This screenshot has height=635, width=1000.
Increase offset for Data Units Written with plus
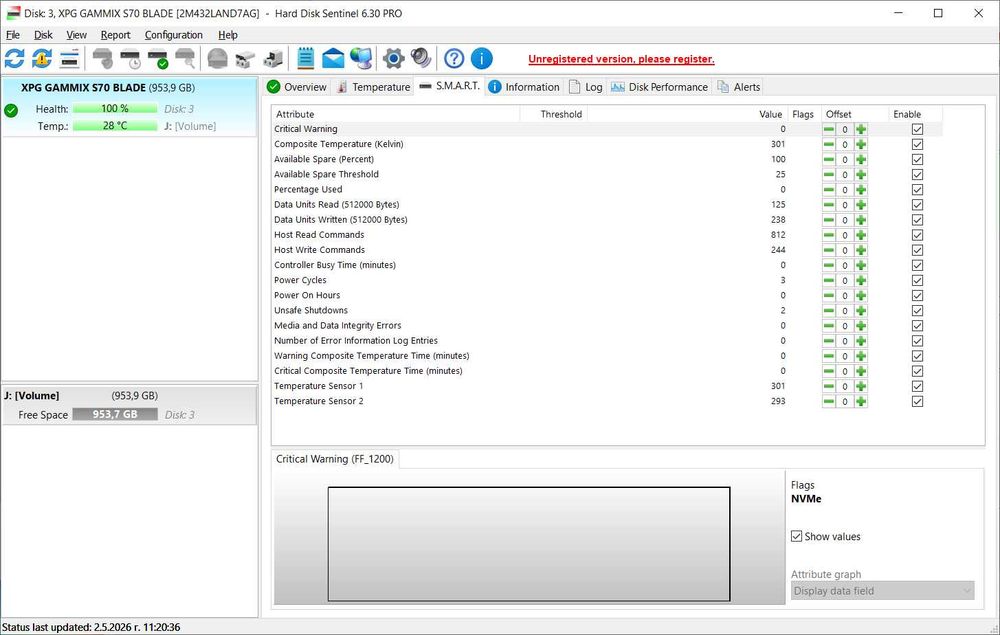[861, 220]
